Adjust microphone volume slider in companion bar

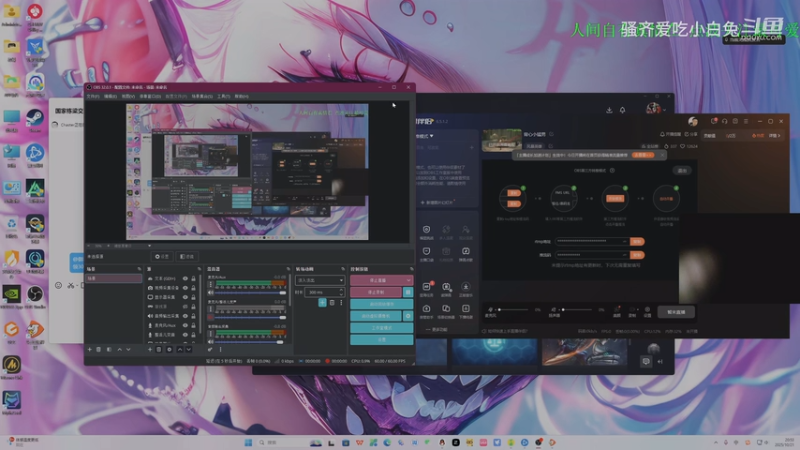click(513, 310)
